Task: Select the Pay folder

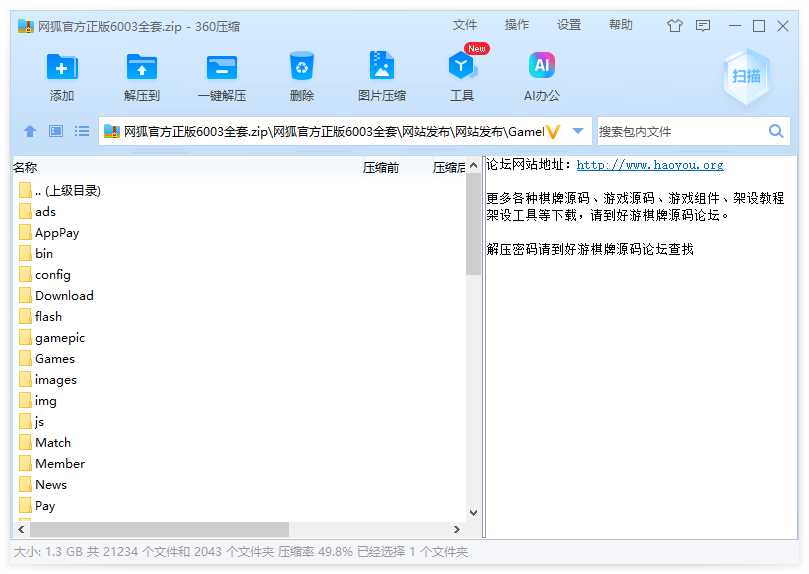Action: click(239, 505)
